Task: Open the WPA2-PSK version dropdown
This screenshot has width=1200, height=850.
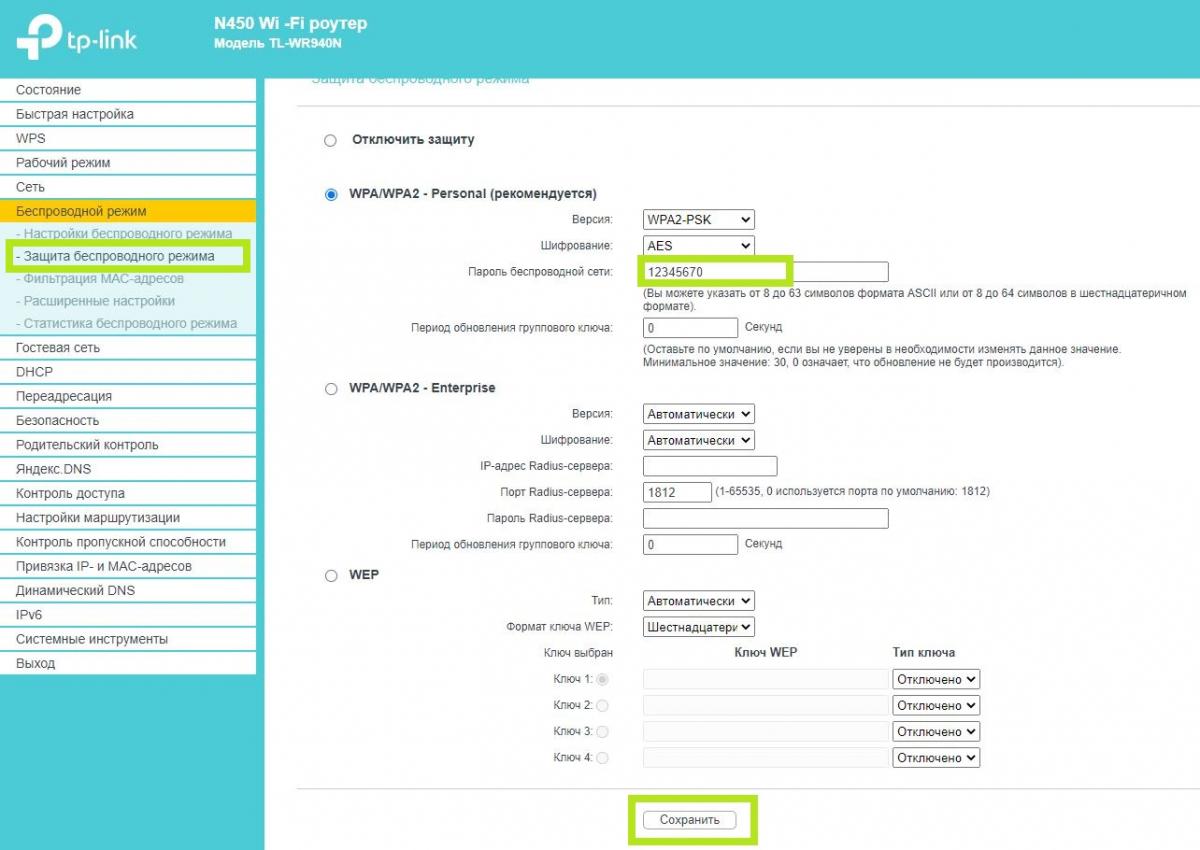Action: tap(698, 219)
